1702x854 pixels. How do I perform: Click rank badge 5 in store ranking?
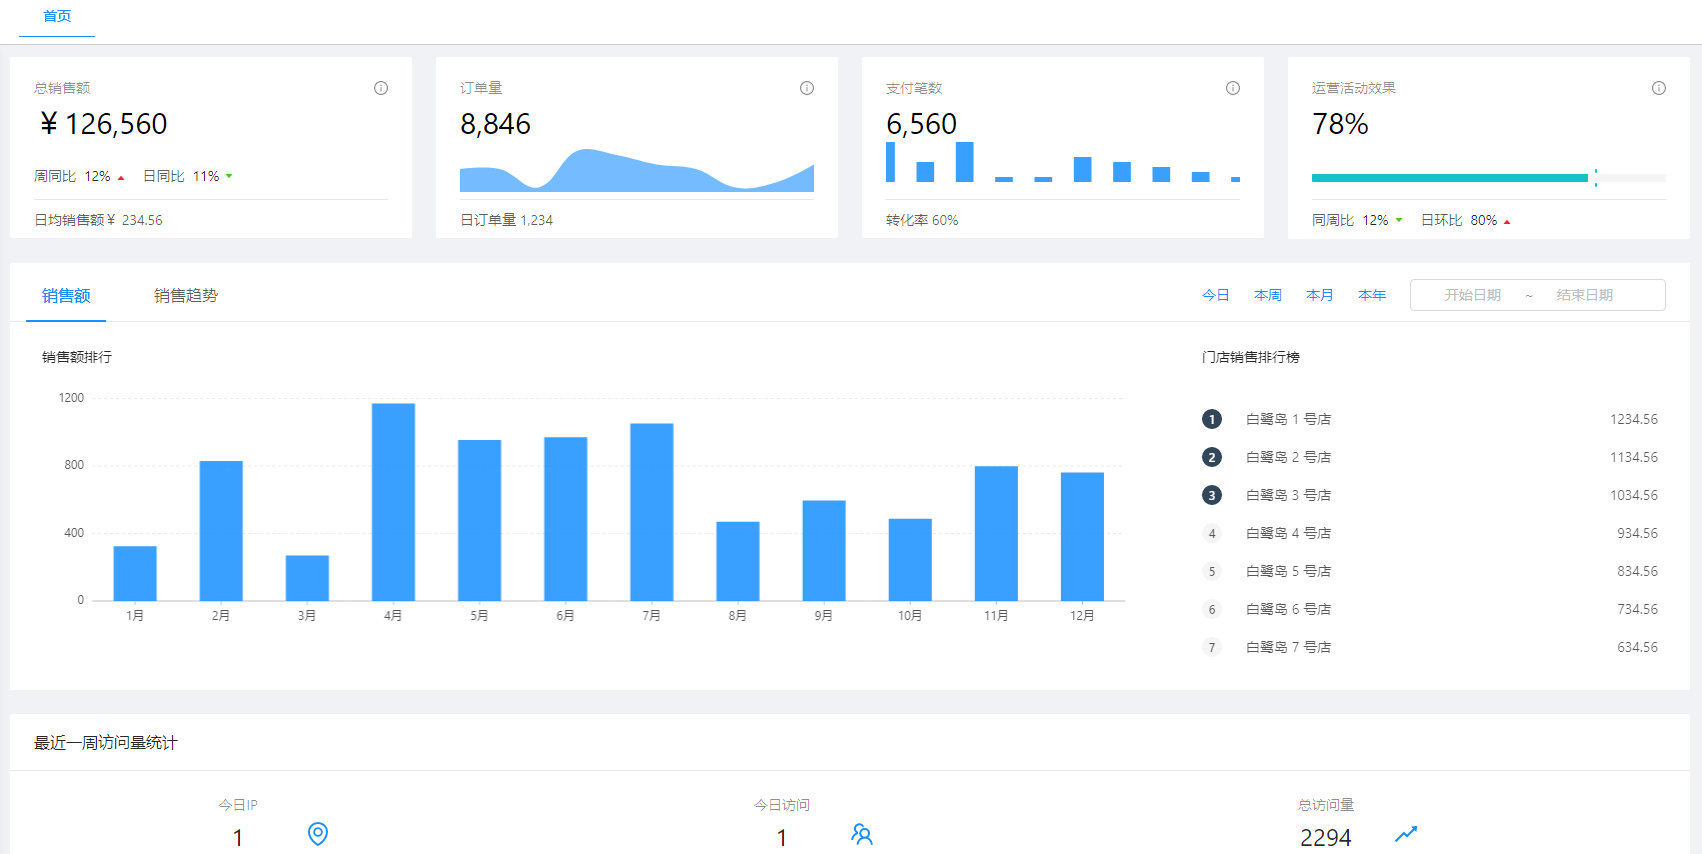(1212, 571)
